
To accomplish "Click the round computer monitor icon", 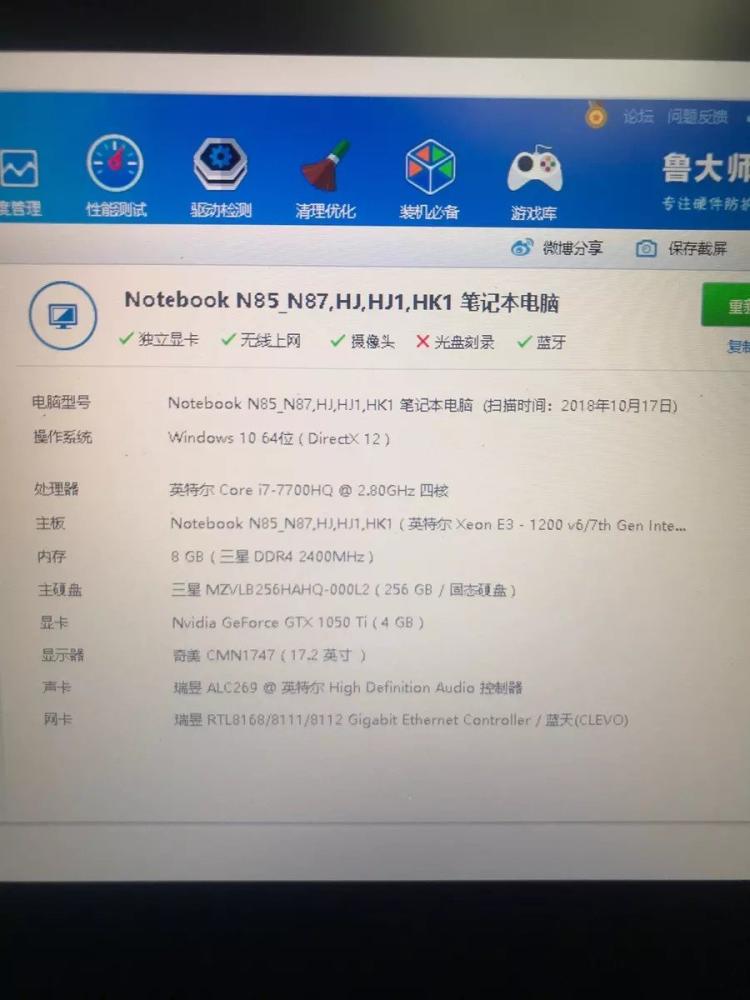I will (x=62, y=316).
